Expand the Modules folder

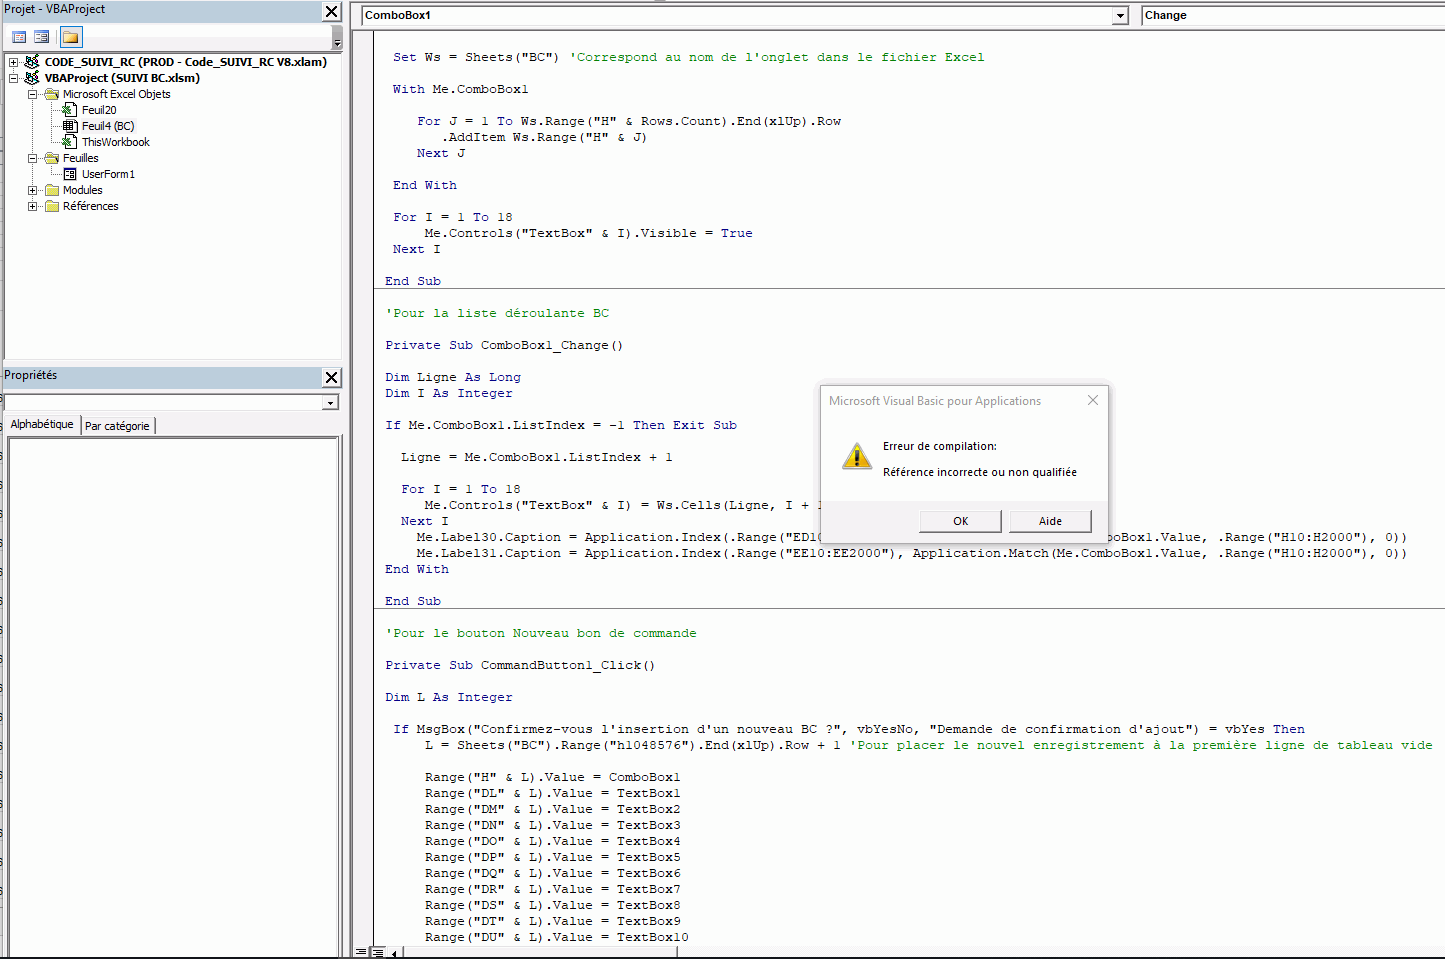coord(33,190)
